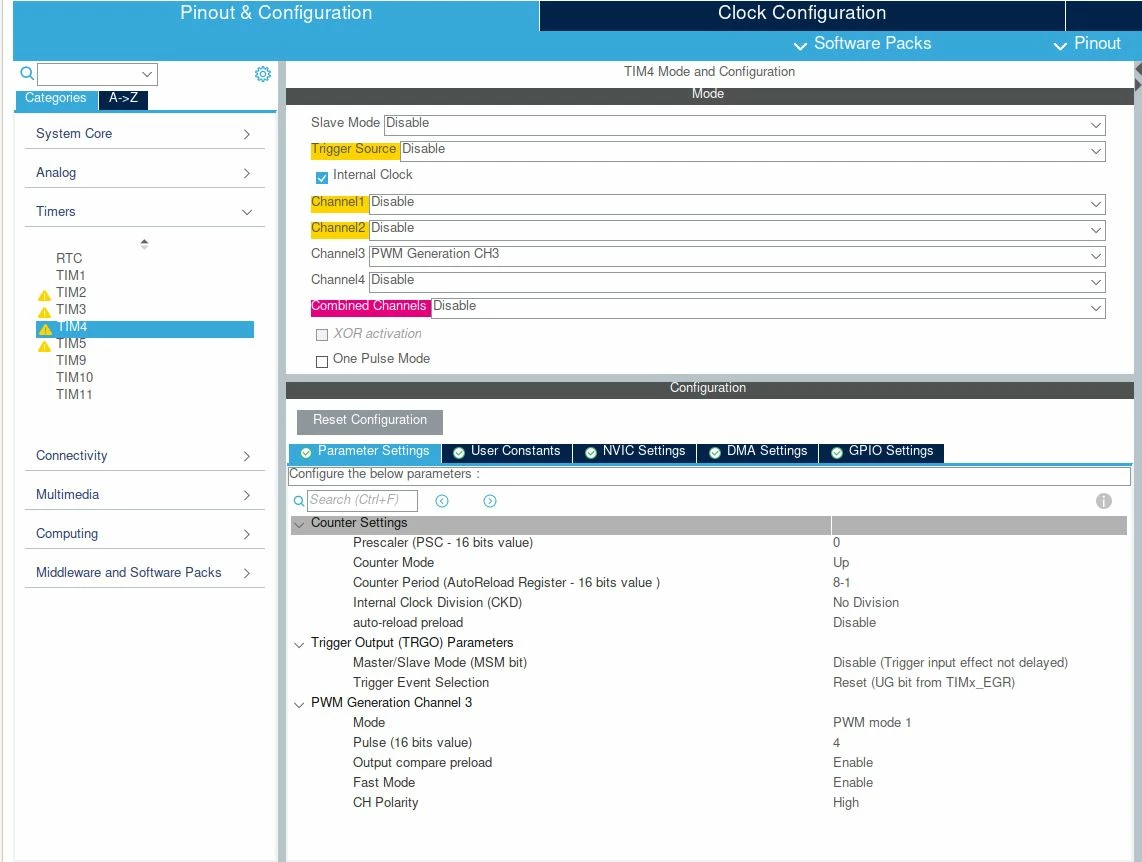Click the TIM2 warning triangle icon
This screenshot has height=862, width=1142.
(44, 295)
